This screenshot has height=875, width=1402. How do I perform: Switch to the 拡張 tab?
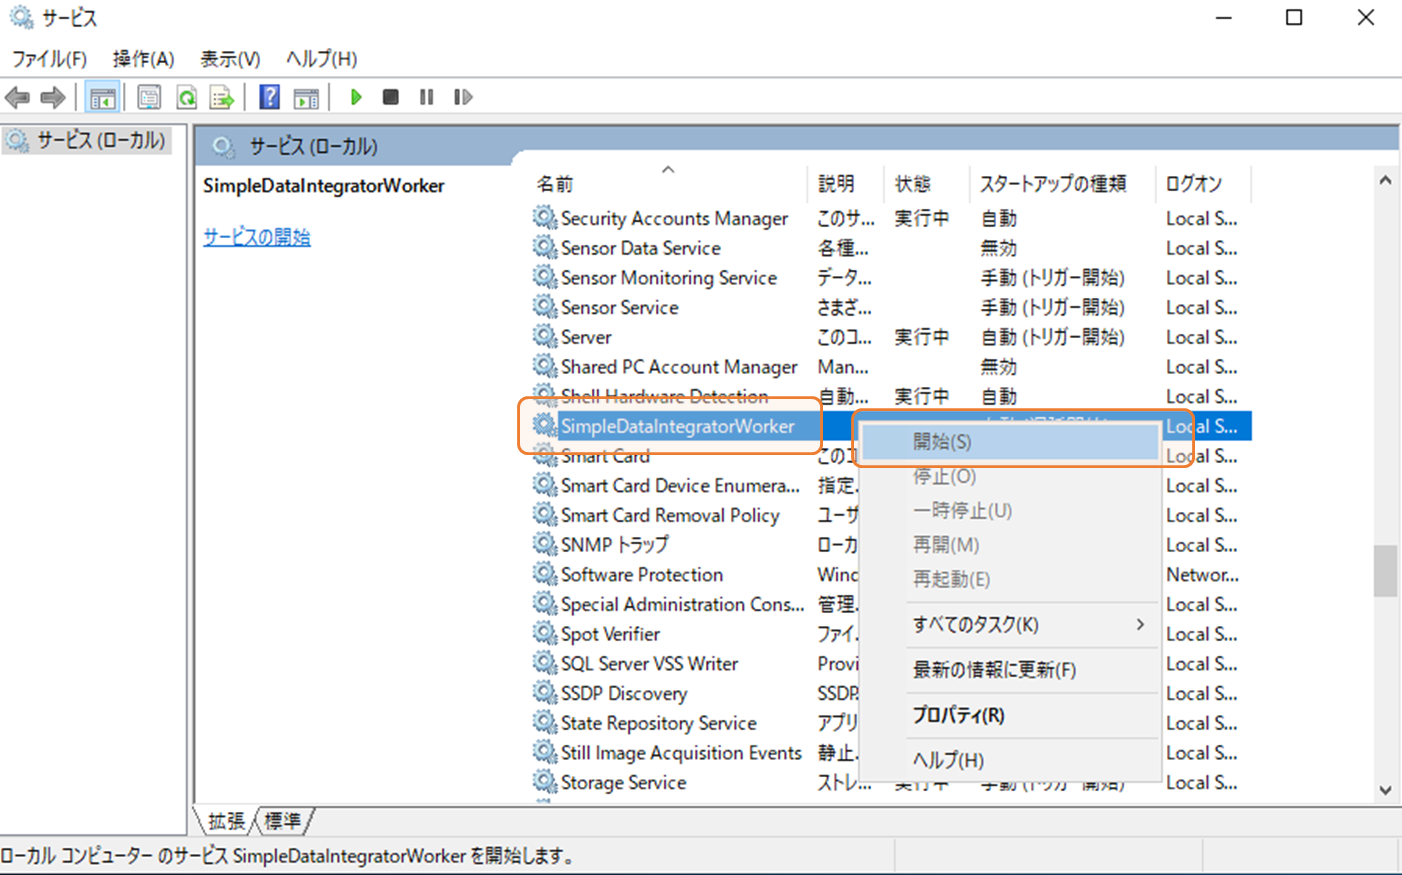point(226,821)
